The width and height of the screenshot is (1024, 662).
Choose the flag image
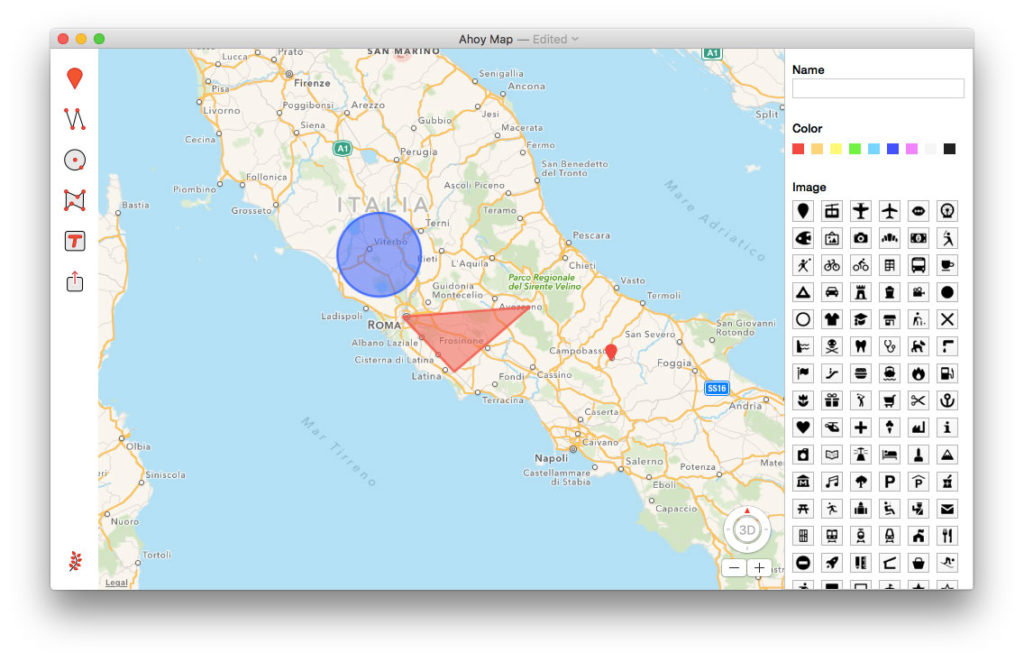click(x=803, y=373)
